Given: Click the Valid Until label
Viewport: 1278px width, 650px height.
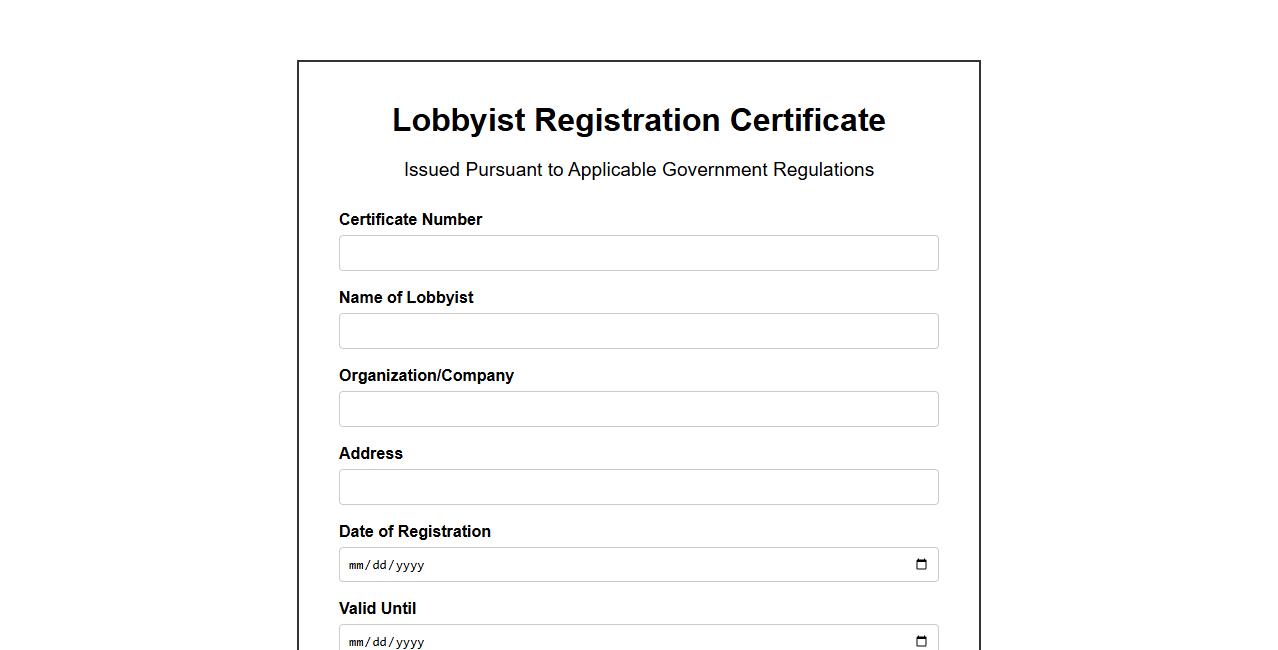Looking at the screenshot, I should [x=377, y=608].
